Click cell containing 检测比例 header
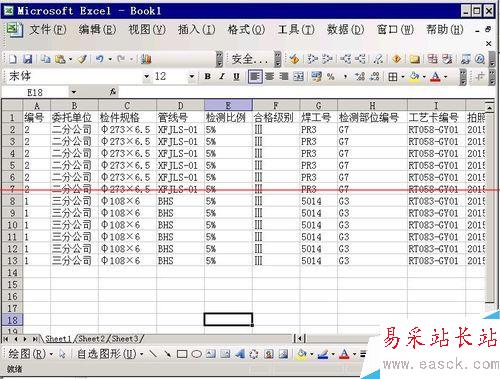500x379 pixels. click(x=228, y=117)
